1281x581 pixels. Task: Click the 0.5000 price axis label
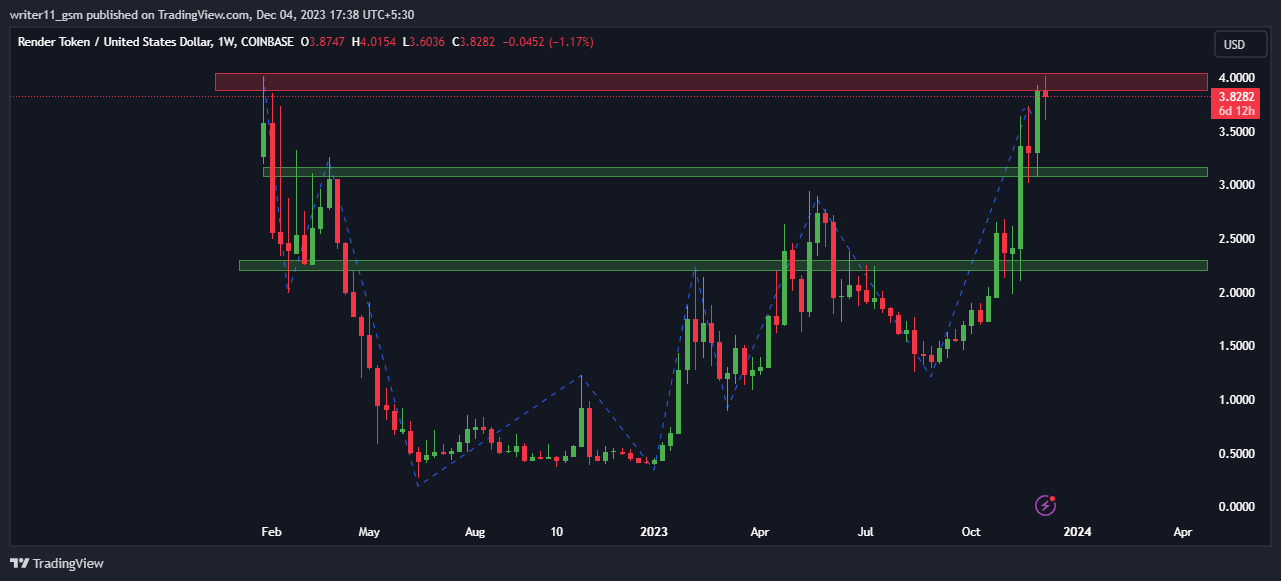click(1237, 454)
